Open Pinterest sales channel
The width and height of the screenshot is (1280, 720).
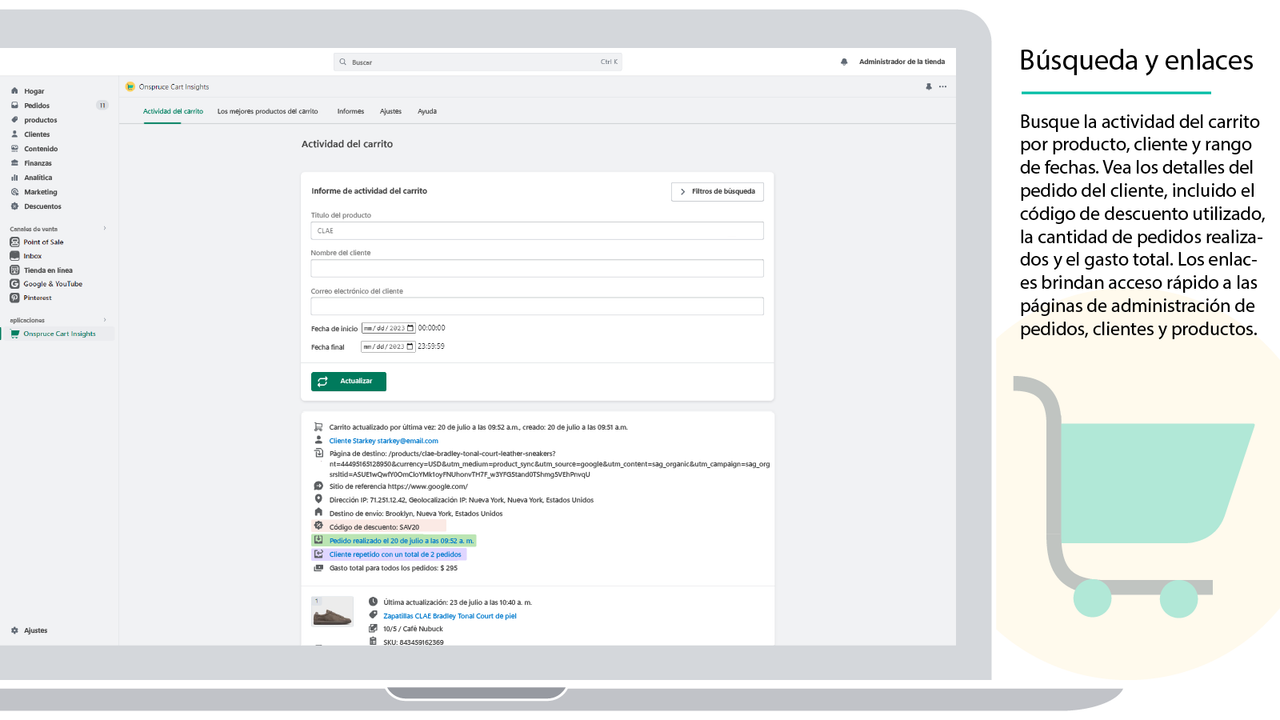(38, 298)
